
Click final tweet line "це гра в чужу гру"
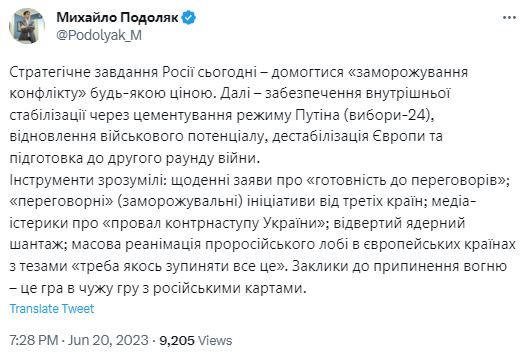pos(158,288)
